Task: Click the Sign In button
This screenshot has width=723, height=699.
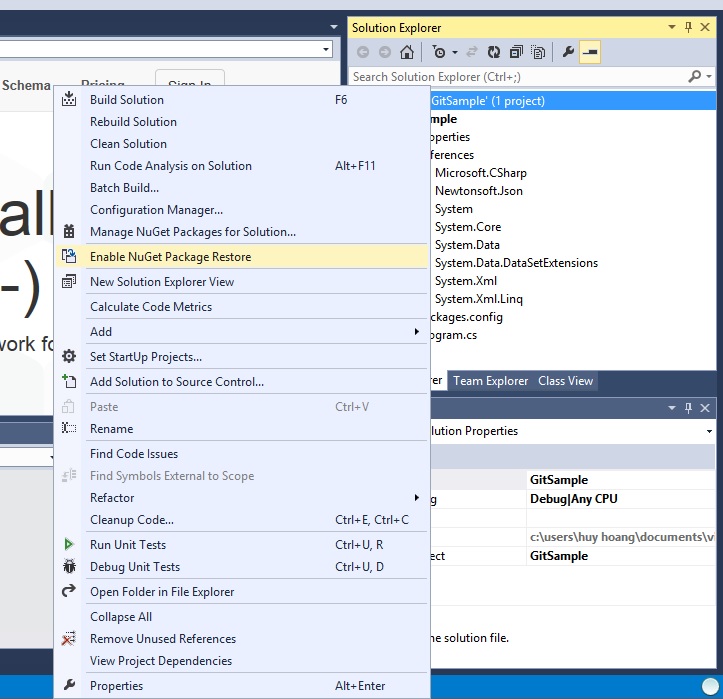Action: point(190,85)
